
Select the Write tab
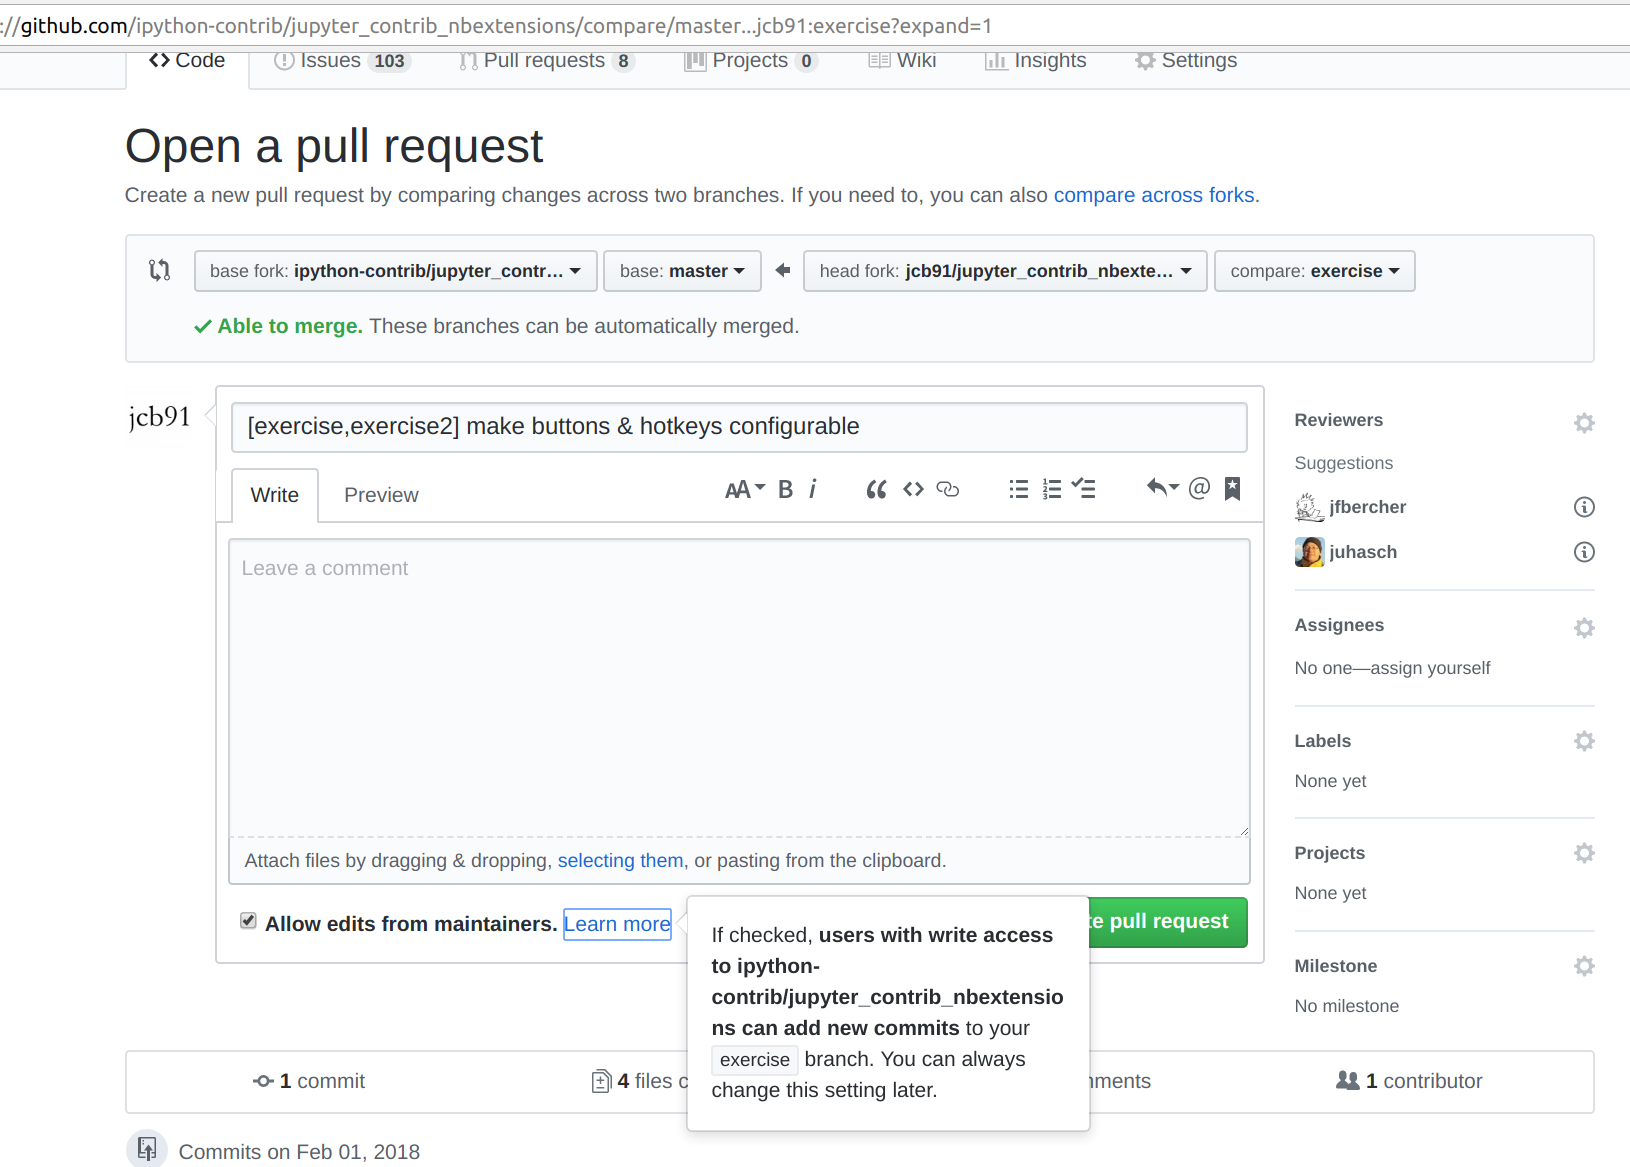(x=275, y=495)
